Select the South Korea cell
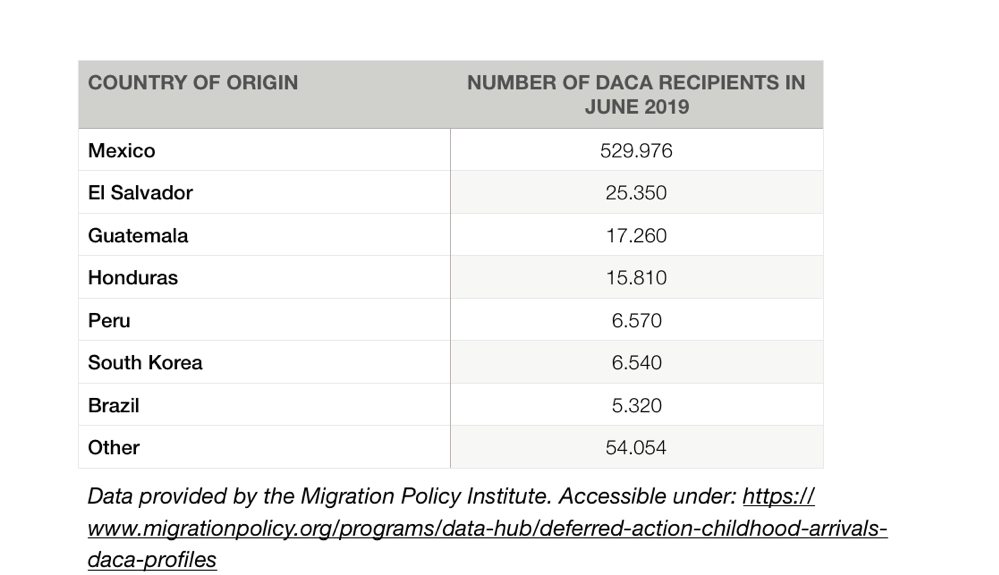 tap(145, 363)
